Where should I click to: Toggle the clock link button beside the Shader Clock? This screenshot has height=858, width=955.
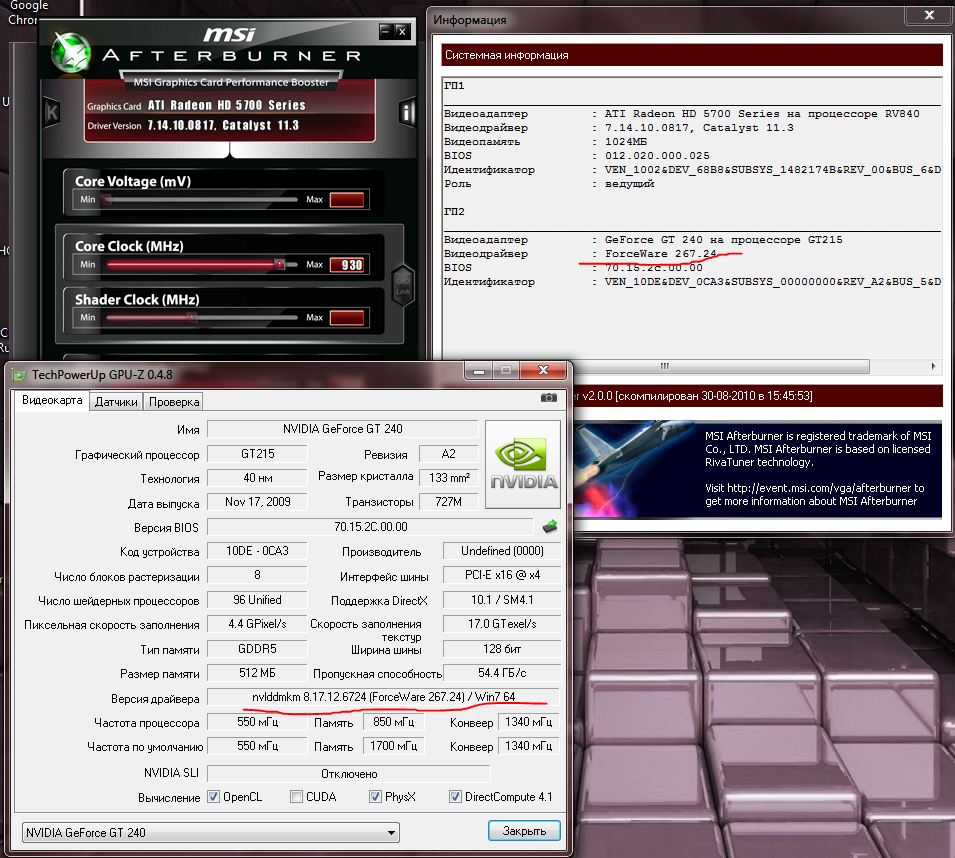[403, 286]
